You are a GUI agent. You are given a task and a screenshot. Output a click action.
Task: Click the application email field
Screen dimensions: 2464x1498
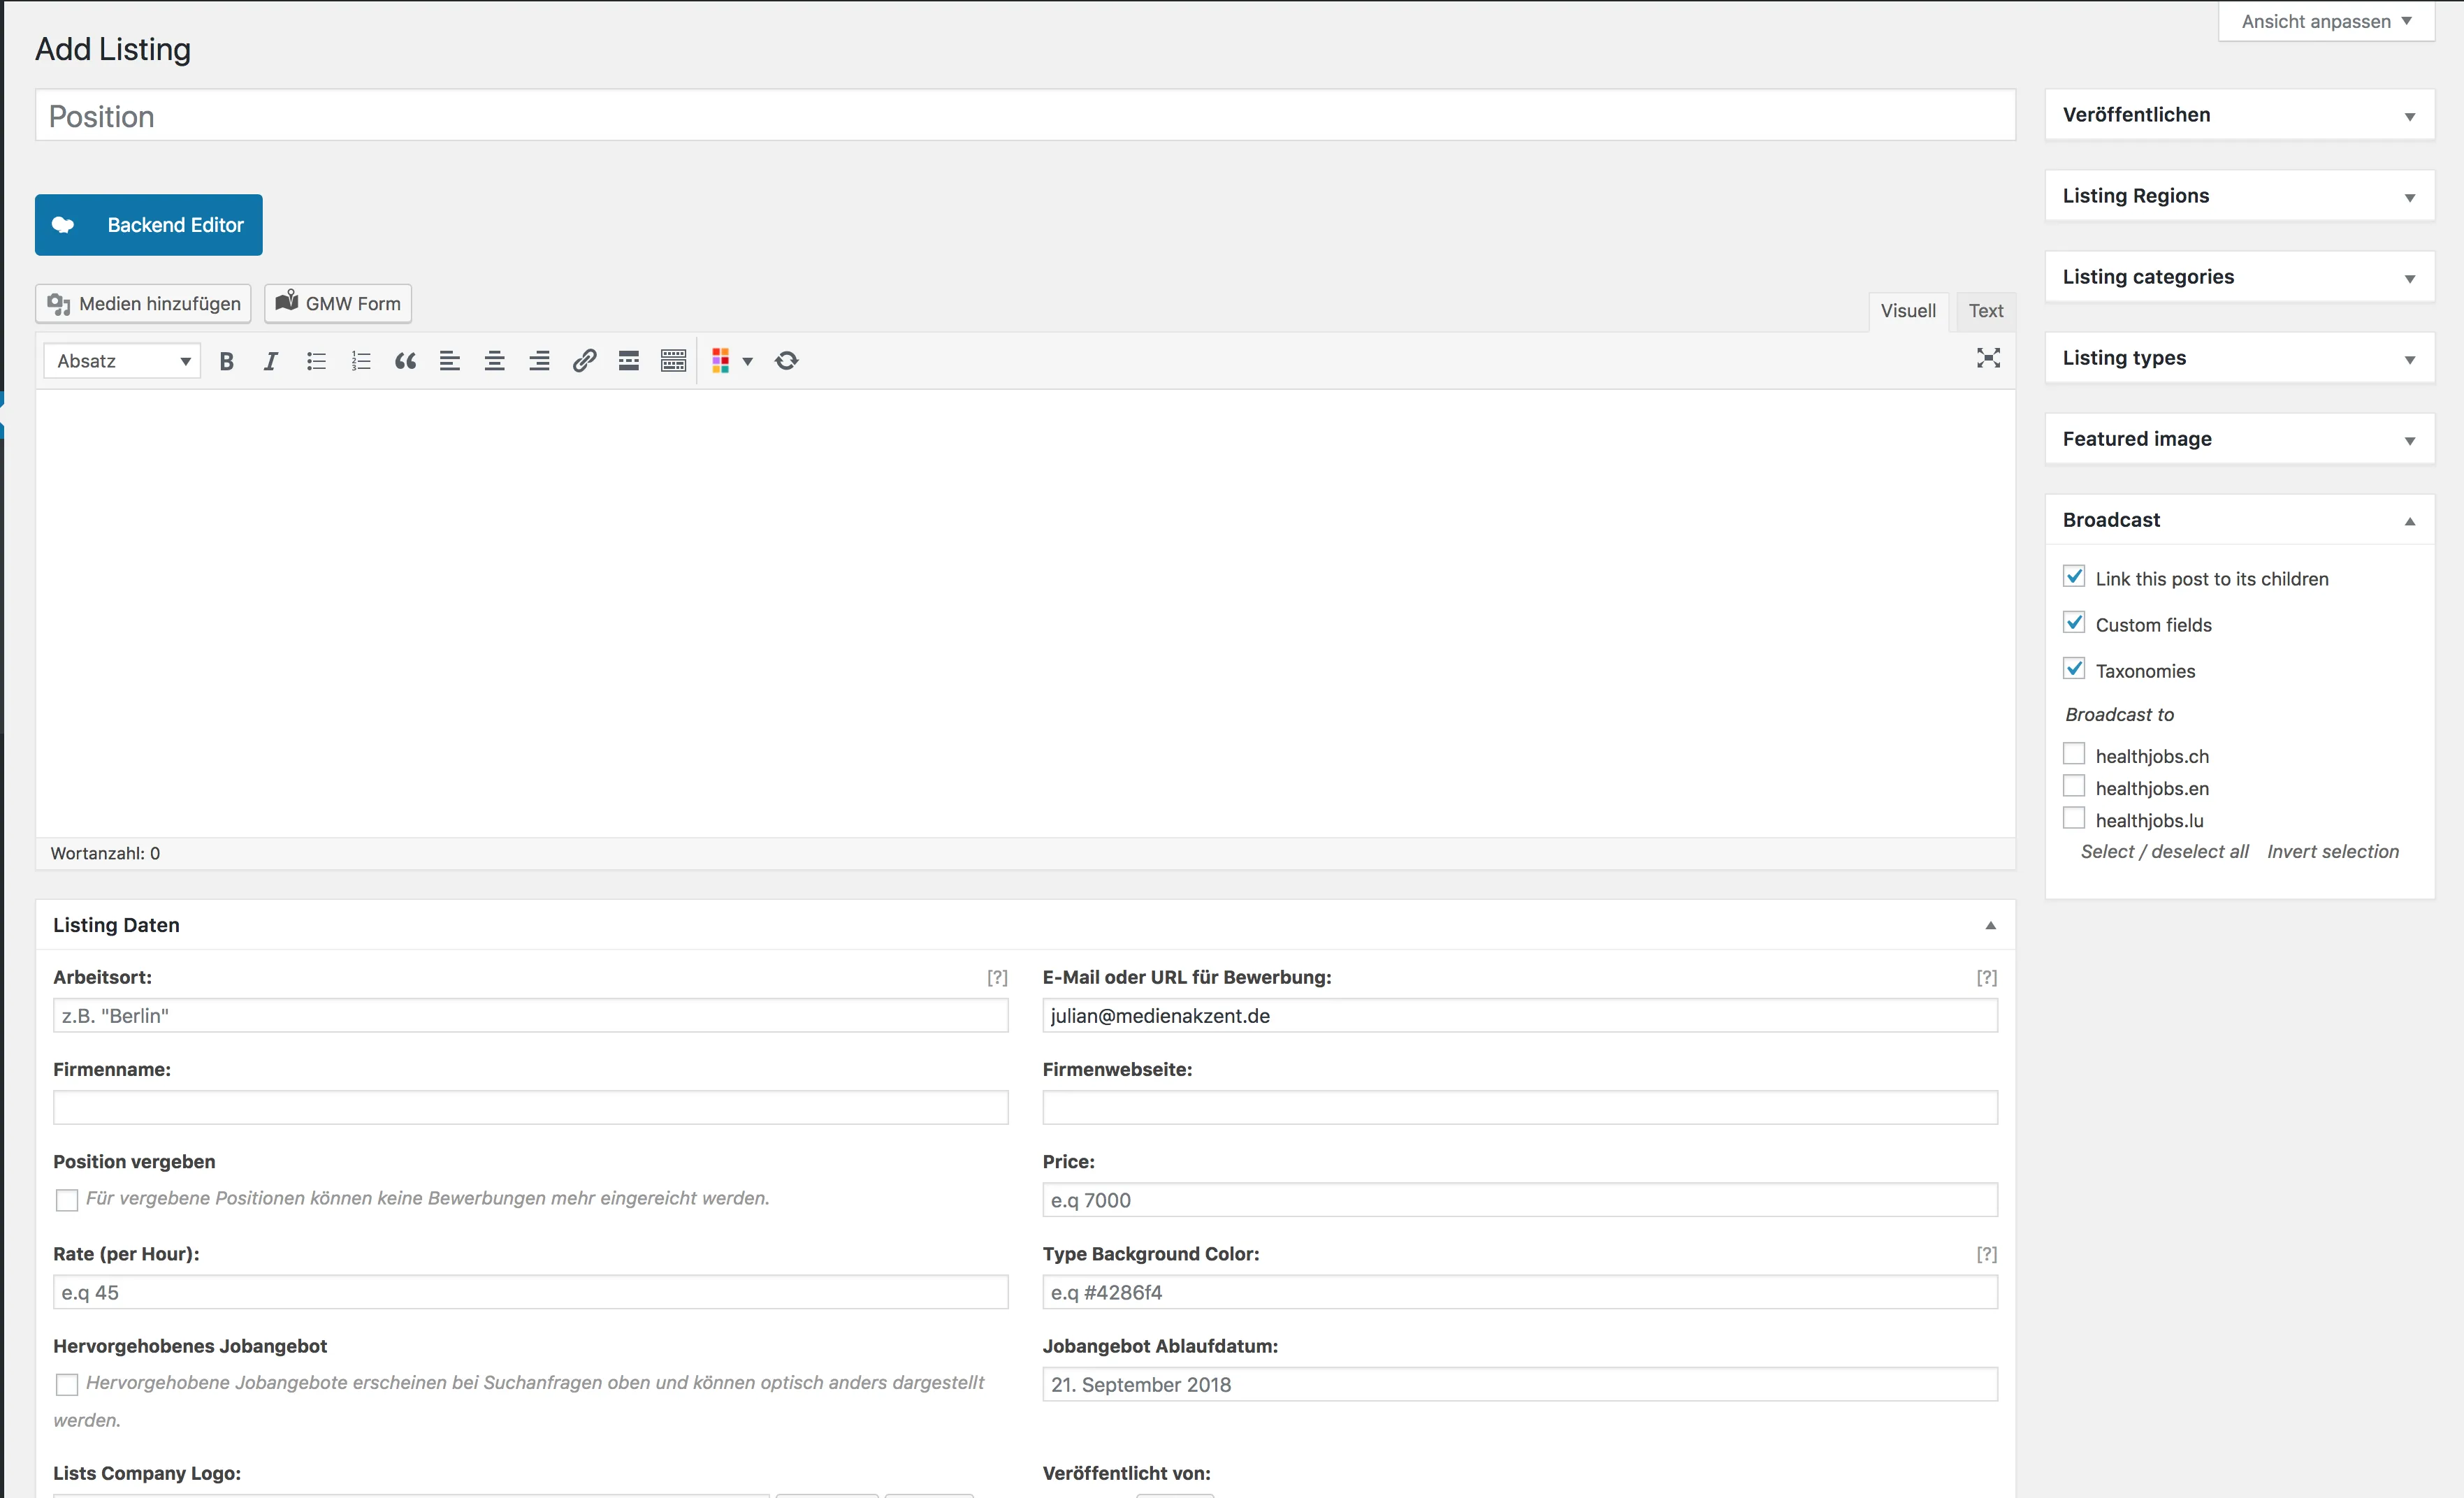click(x=1520, y=1016)
